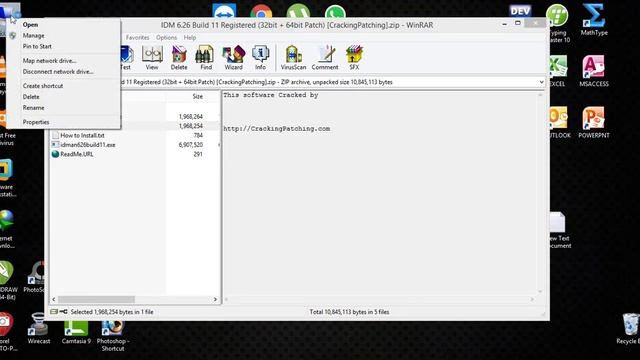Viewport: 640px width, 360px height.
Task: Click the SFX toolbar icon
Action: coord(354,58)
